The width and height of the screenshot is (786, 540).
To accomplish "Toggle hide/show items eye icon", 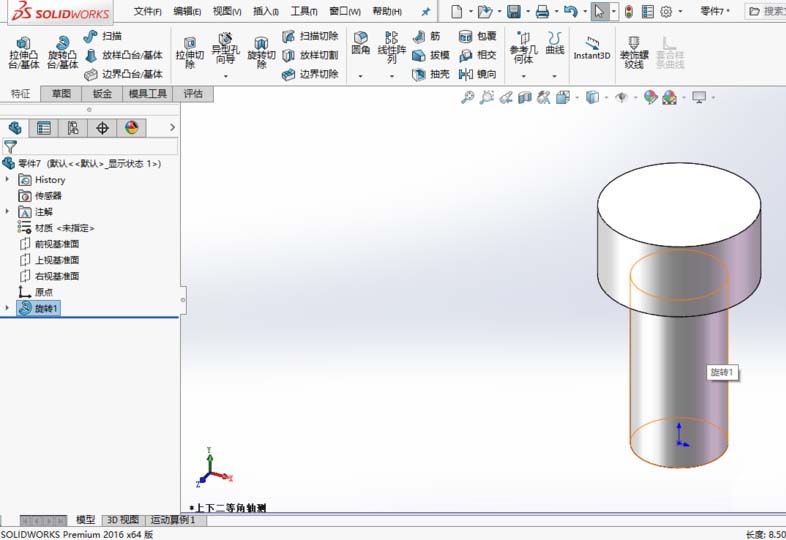I will [x=622, y=97].
